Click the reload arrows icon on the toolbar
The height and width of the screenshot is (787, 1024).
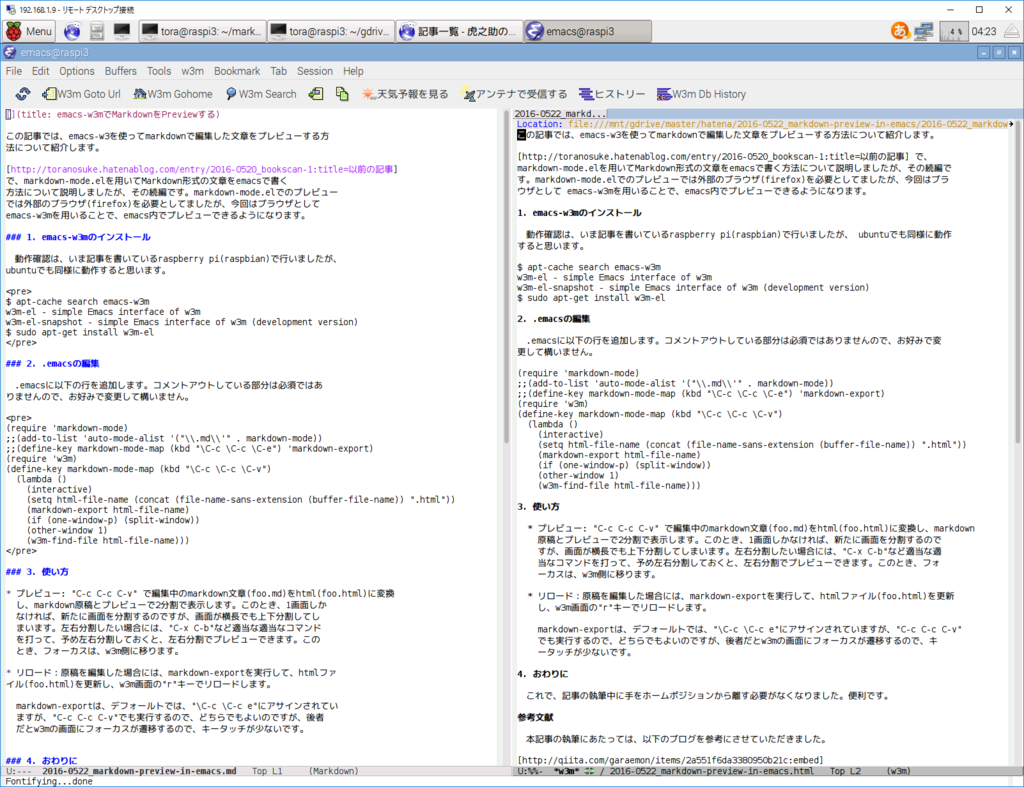23,94
